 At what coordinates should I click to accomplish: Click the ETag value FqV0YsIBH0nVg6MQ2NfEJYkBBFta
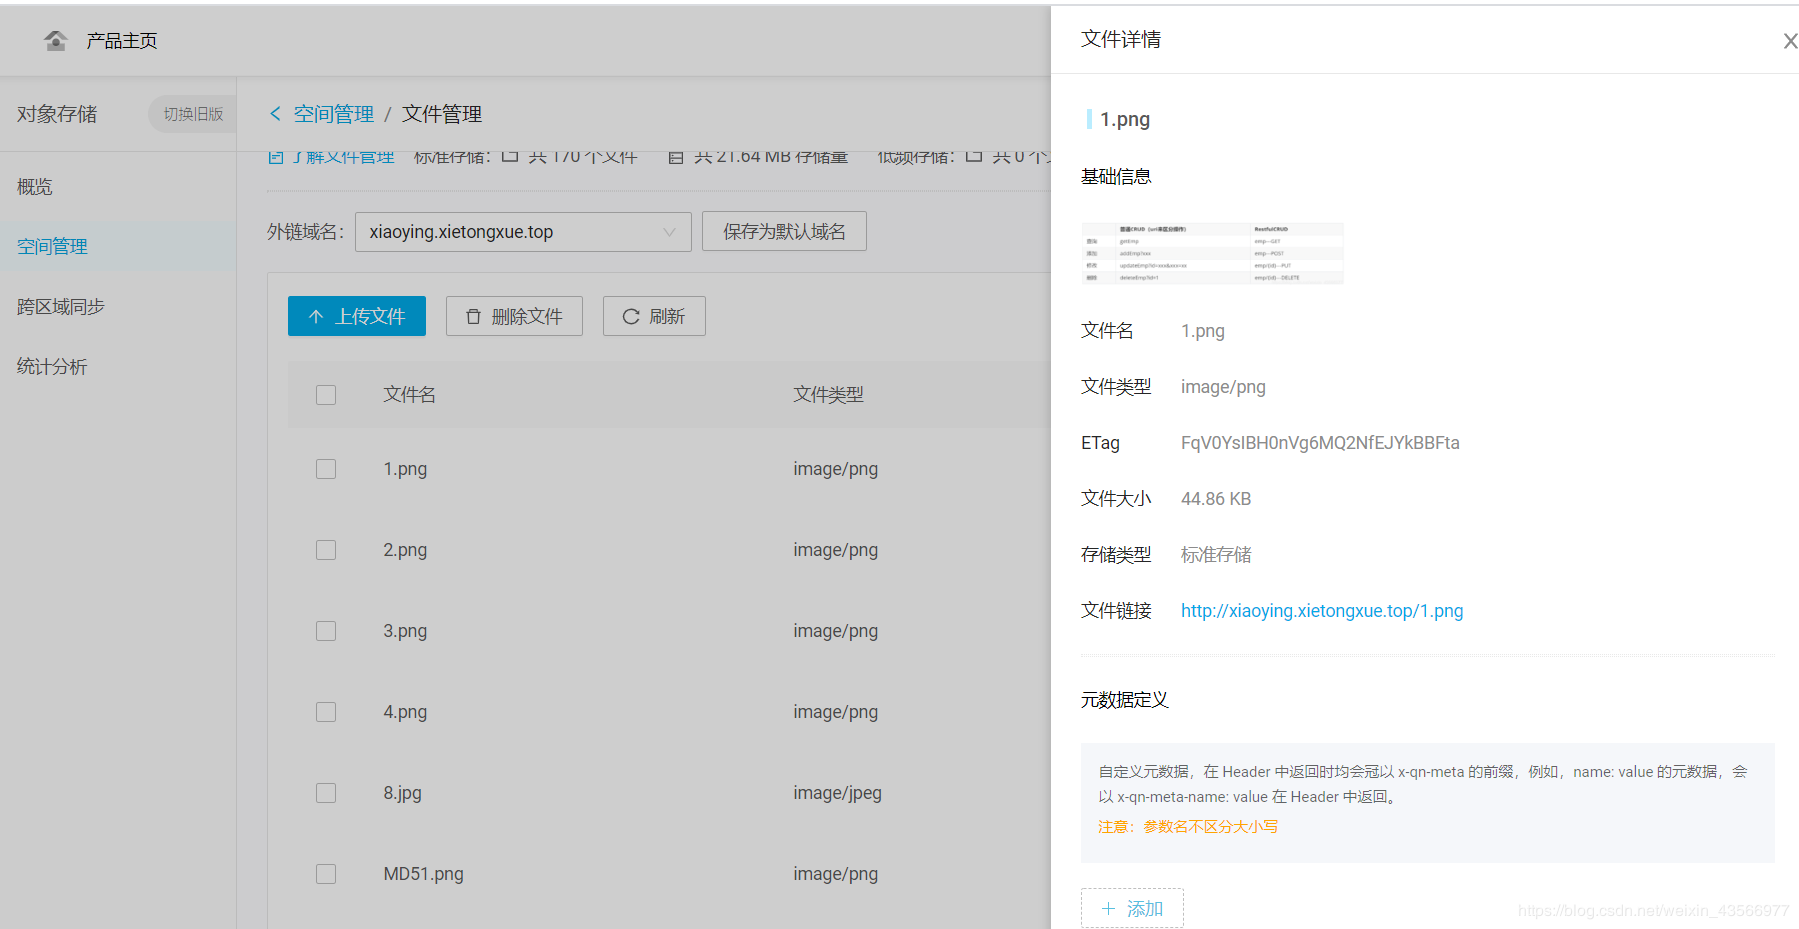point(1320,443)
